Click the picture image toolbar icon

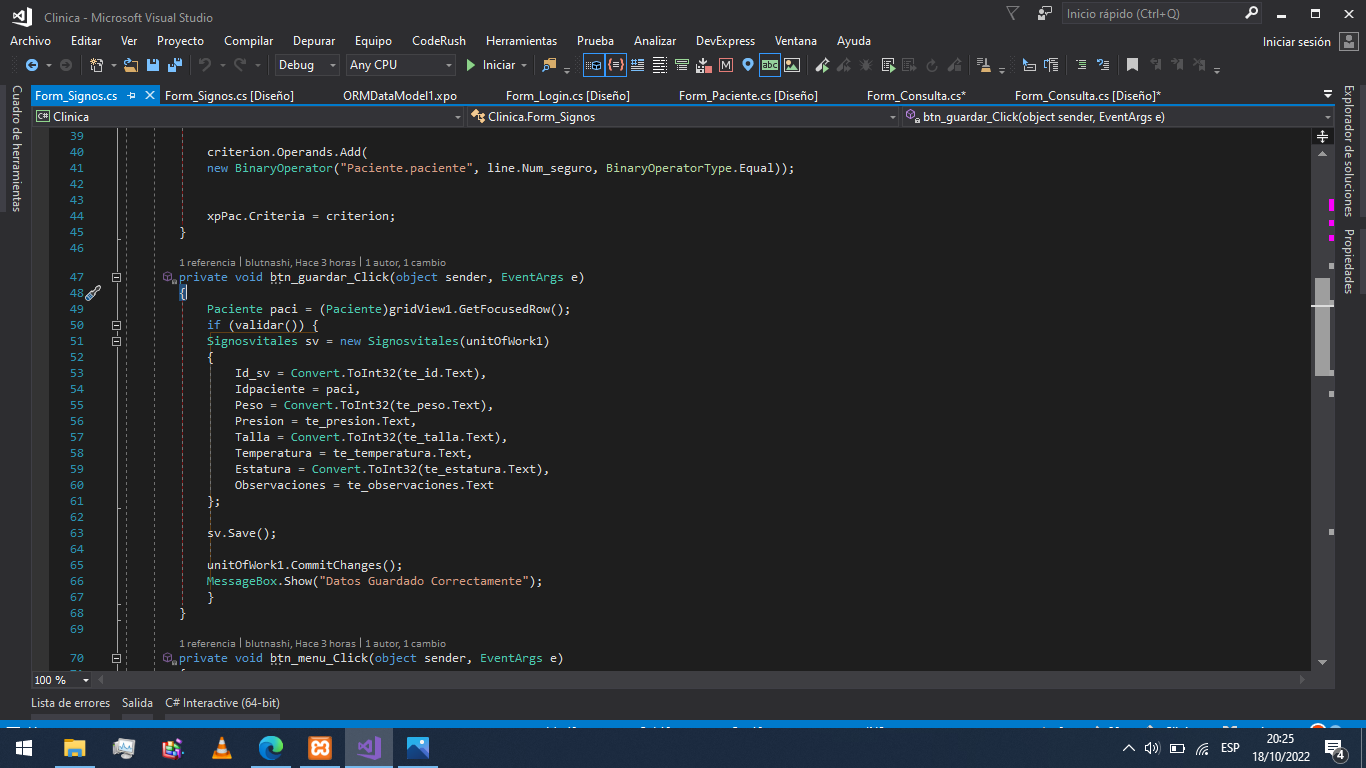click(792, 65)
